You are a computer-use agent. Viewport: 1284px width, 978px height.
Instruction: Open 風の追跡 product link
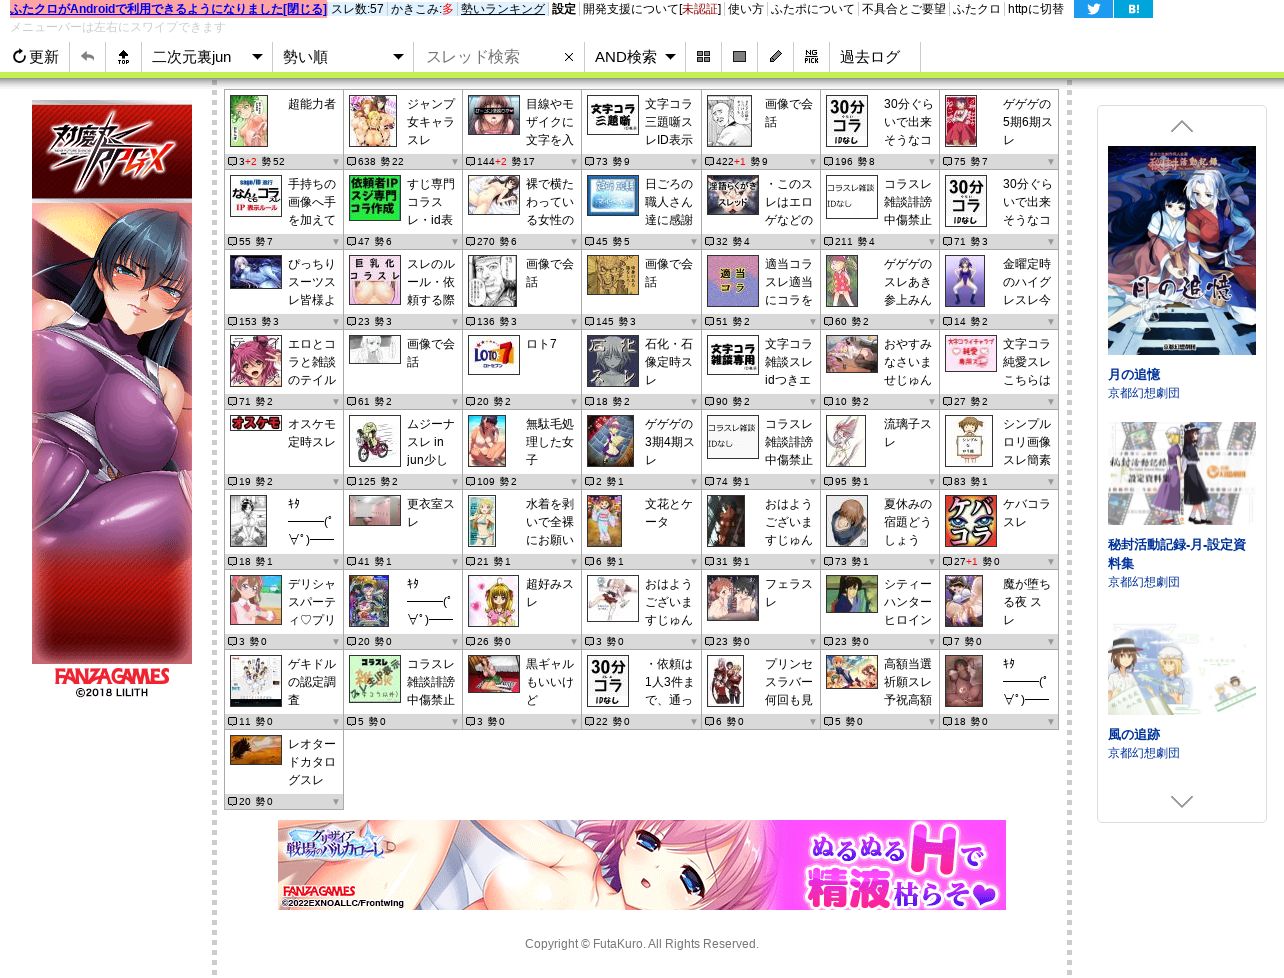click(1134, 735)
